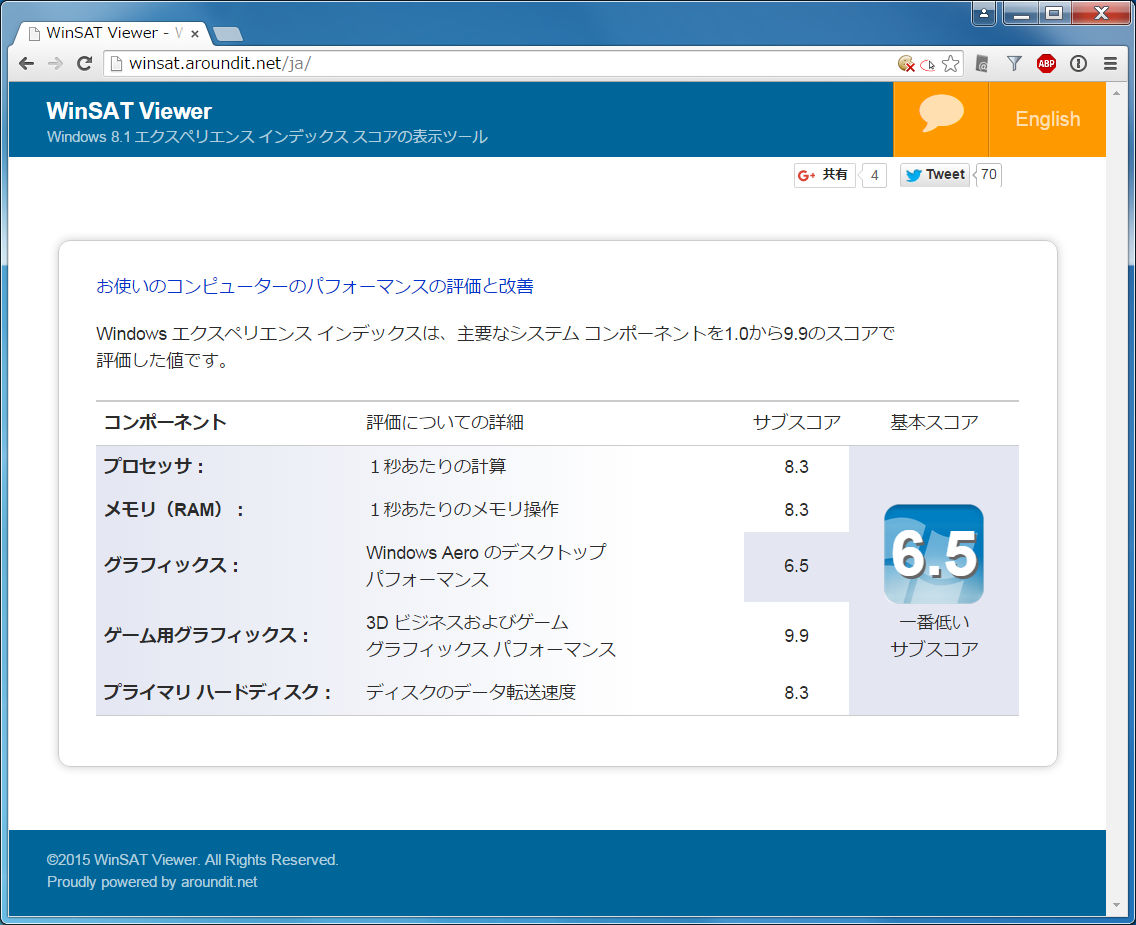Switch the site language to English

(x=1048, y=119)
